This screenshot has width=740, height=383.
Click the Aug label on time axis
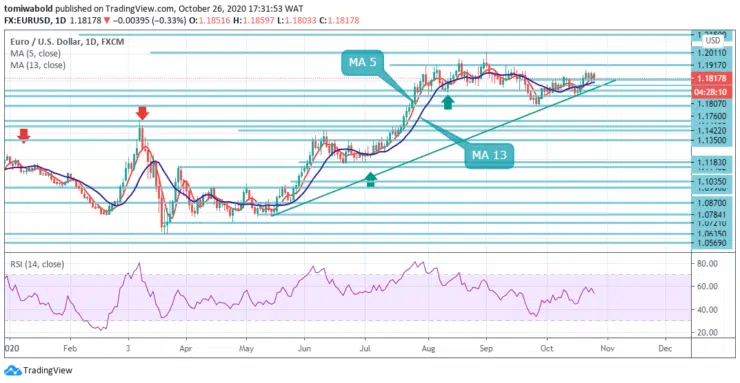point(429,350)
